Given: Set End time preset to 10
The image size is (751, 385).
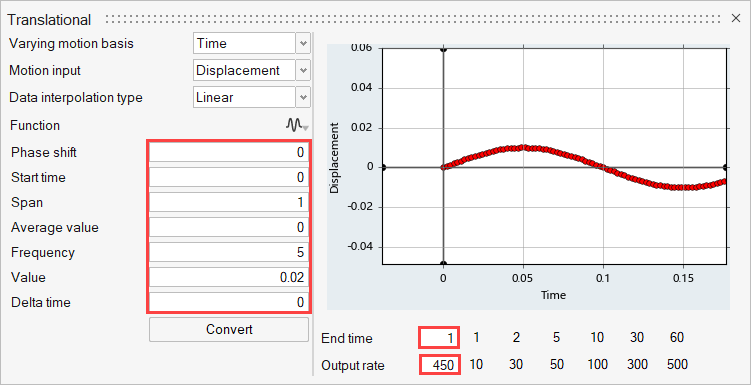Looking at the screenshot, I should [597, 338].
